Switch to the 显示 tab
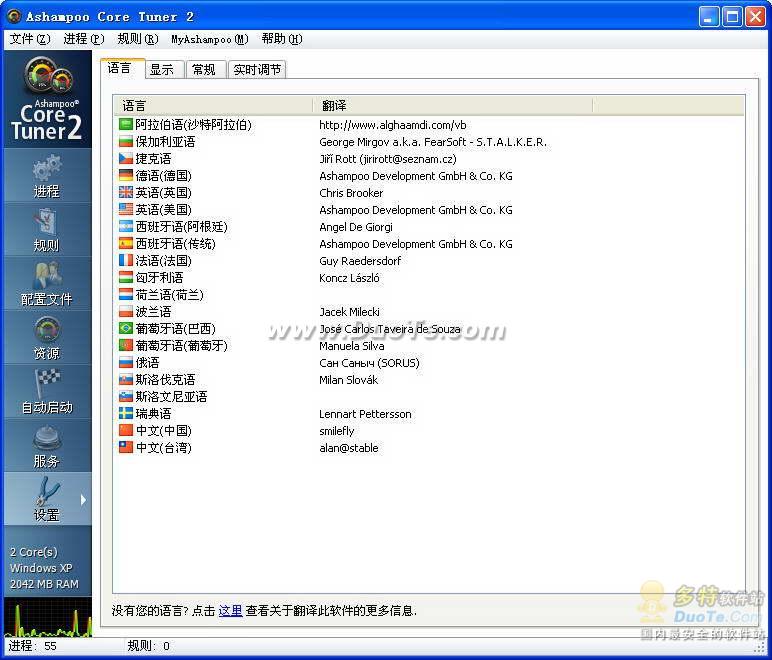772x660 pixels. click(x=161, y=70)
